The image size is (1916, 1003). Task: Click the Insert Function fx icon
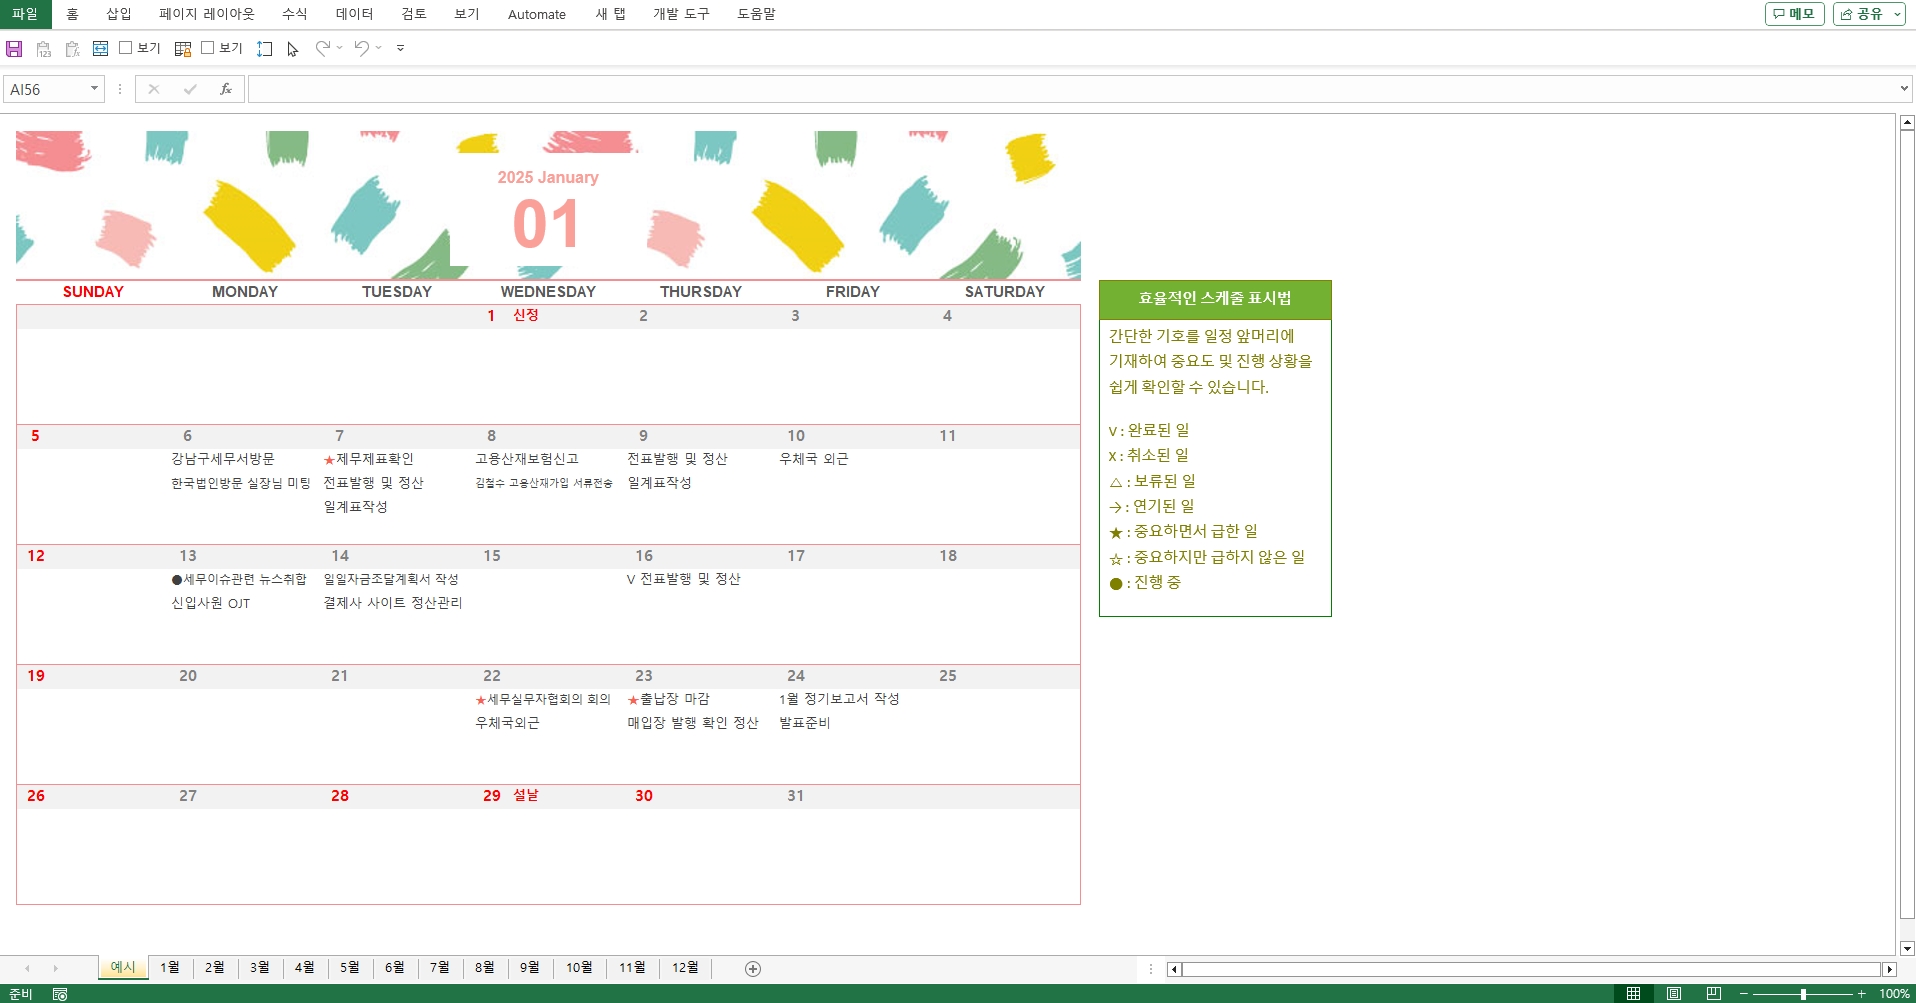(226, 89)
